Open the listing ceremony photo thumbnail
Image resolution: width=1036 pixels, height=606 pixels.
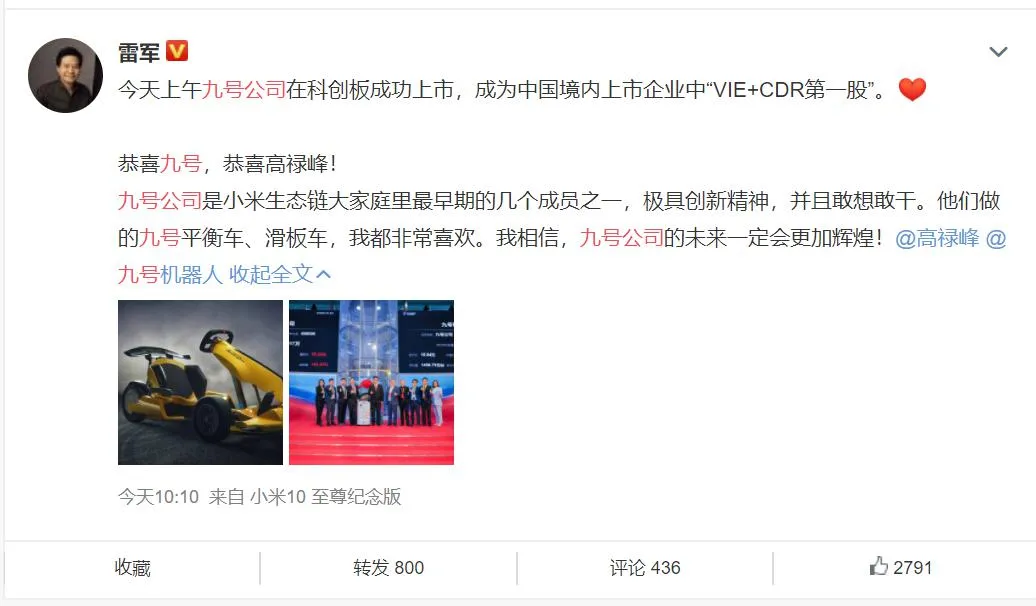click(371, 382)
